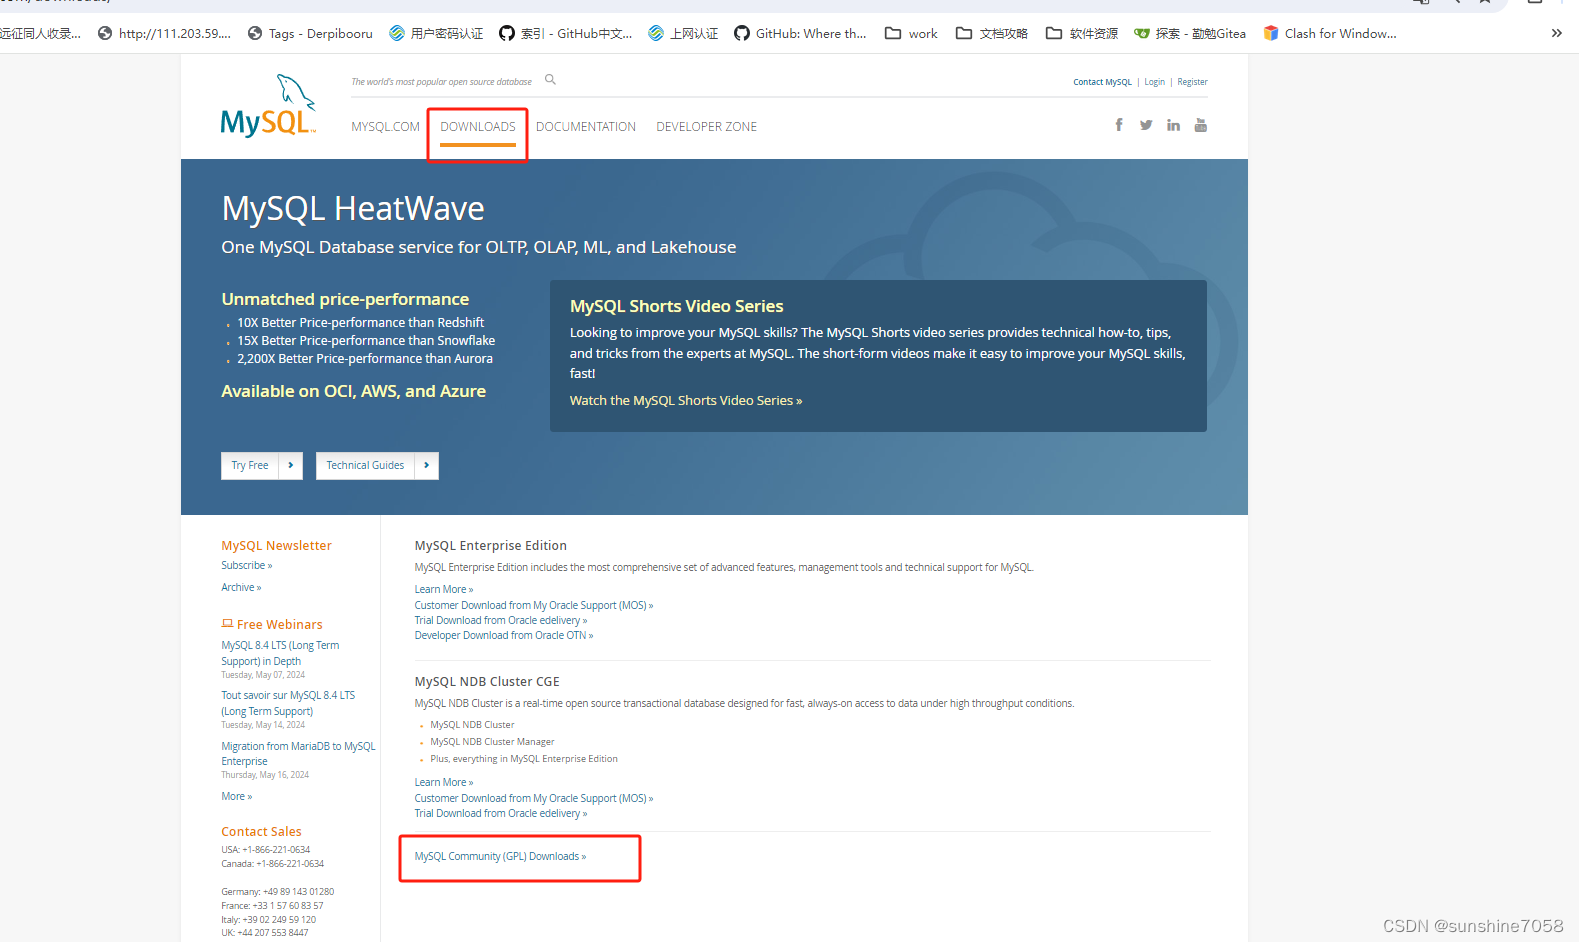1579x942 pixels.
Task: Open the 用户密码认证 bookmark
Action: point(436,33)
